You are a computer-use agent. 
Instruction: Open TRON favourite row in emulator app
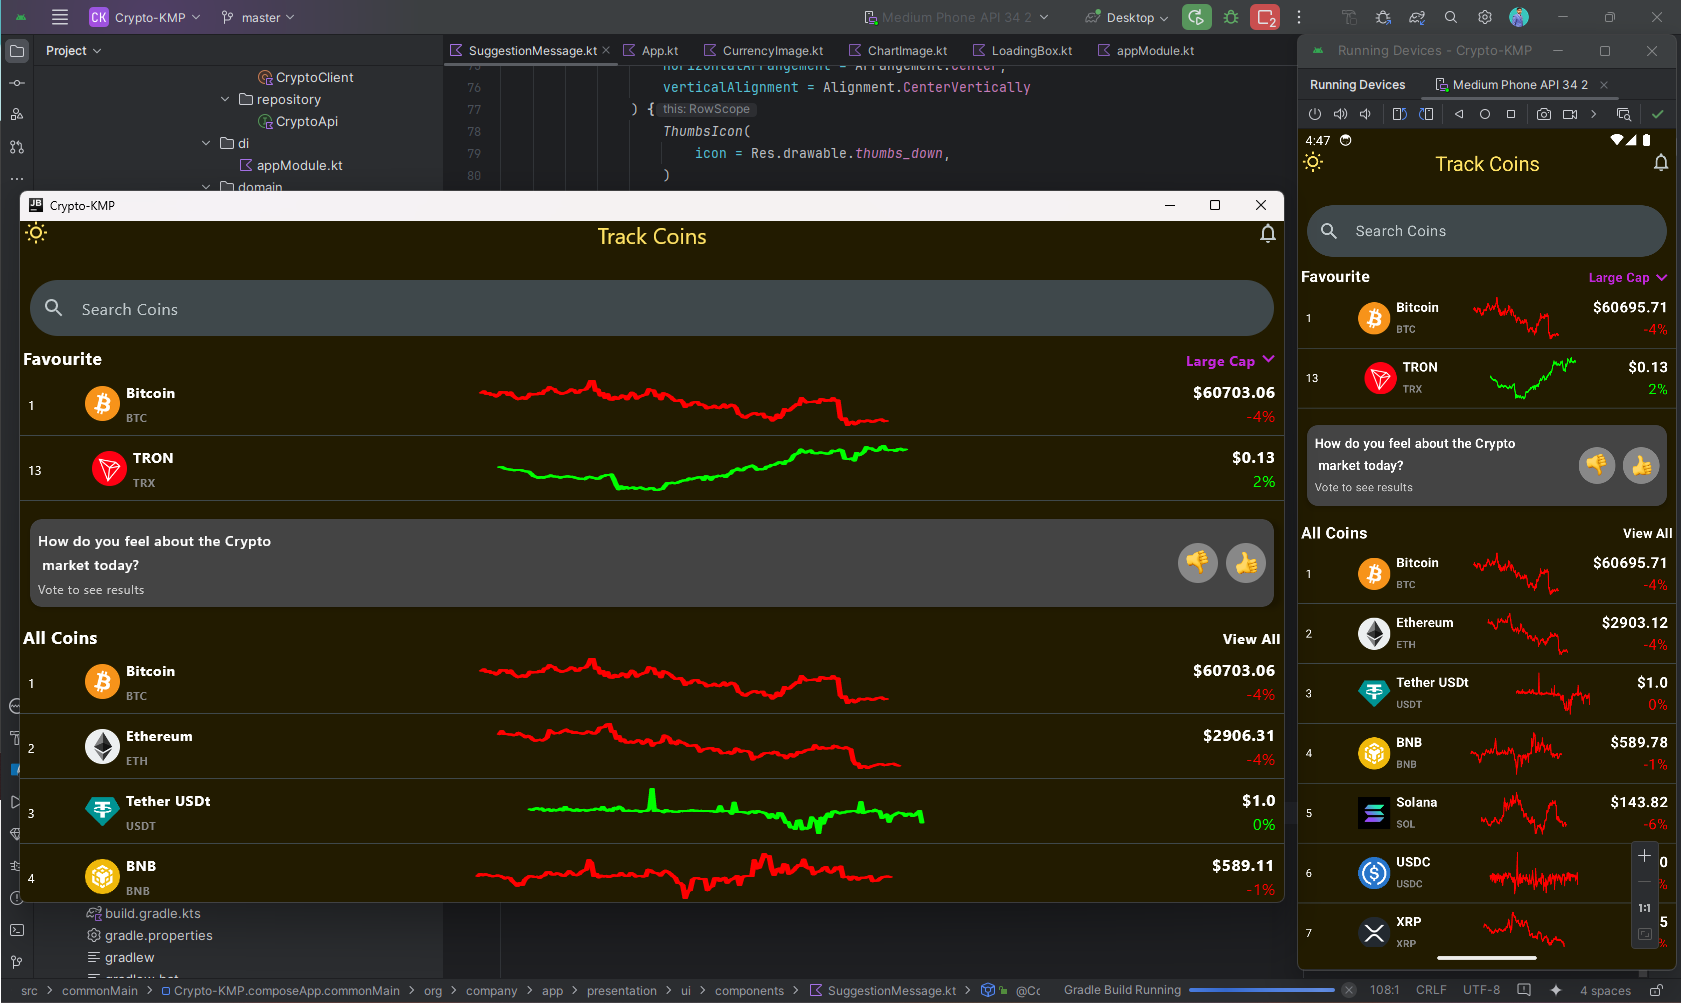click(x=1486, y=378)
